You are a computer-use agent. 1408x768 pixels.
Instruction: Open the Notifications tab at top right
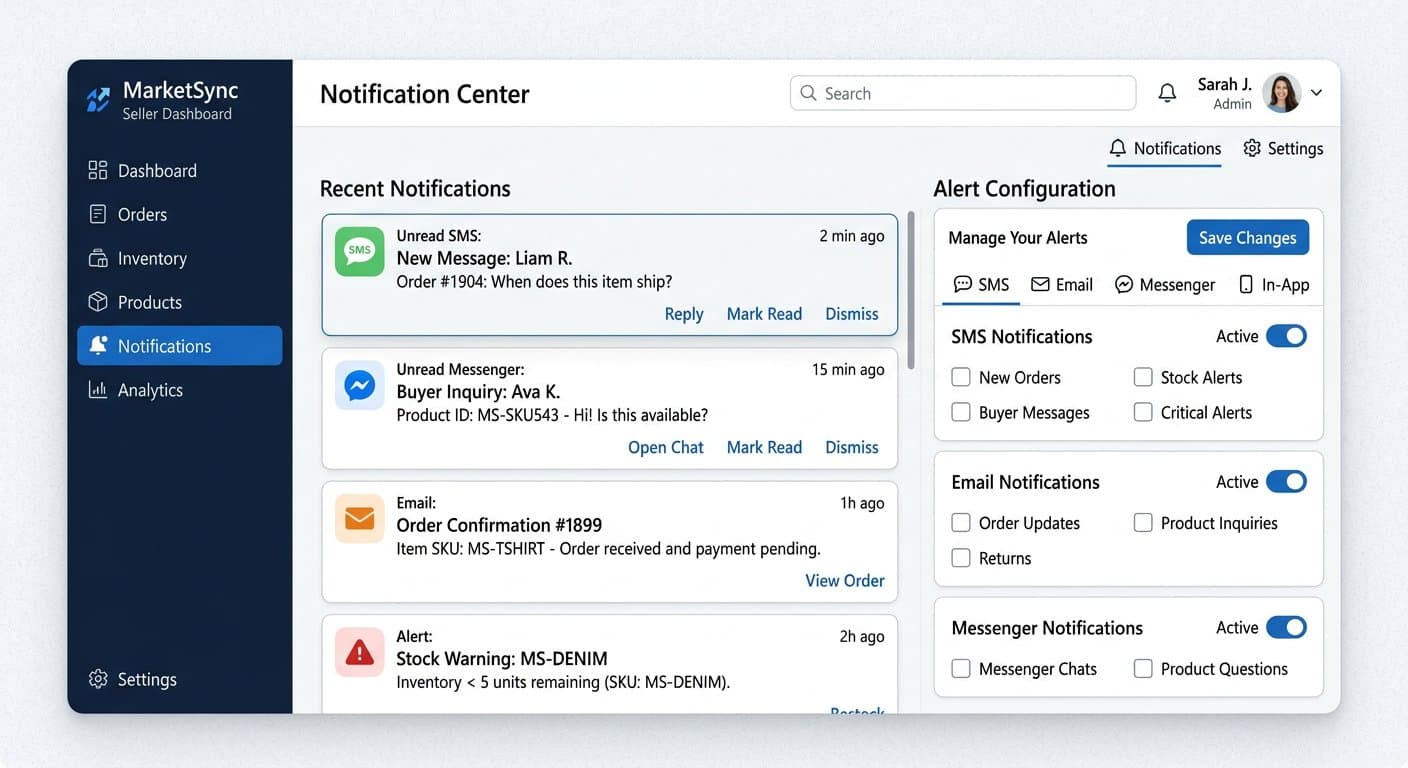tap(1165, 149)
